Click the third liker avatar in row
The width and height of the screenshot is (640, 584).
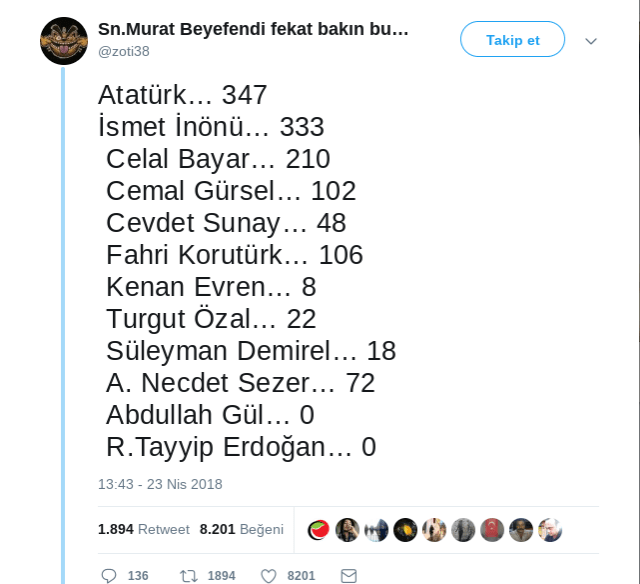(x=376, y=530)
